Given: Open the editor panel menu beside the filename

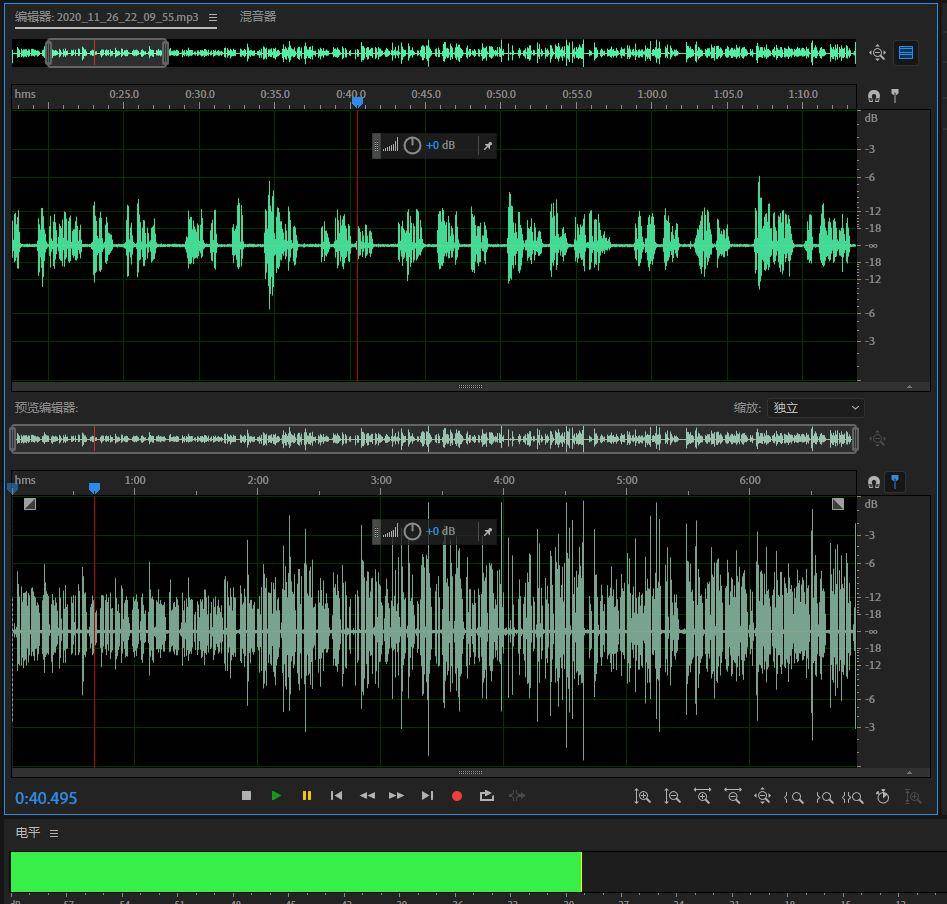Looking at the screenshot, I should coord(213,17).
